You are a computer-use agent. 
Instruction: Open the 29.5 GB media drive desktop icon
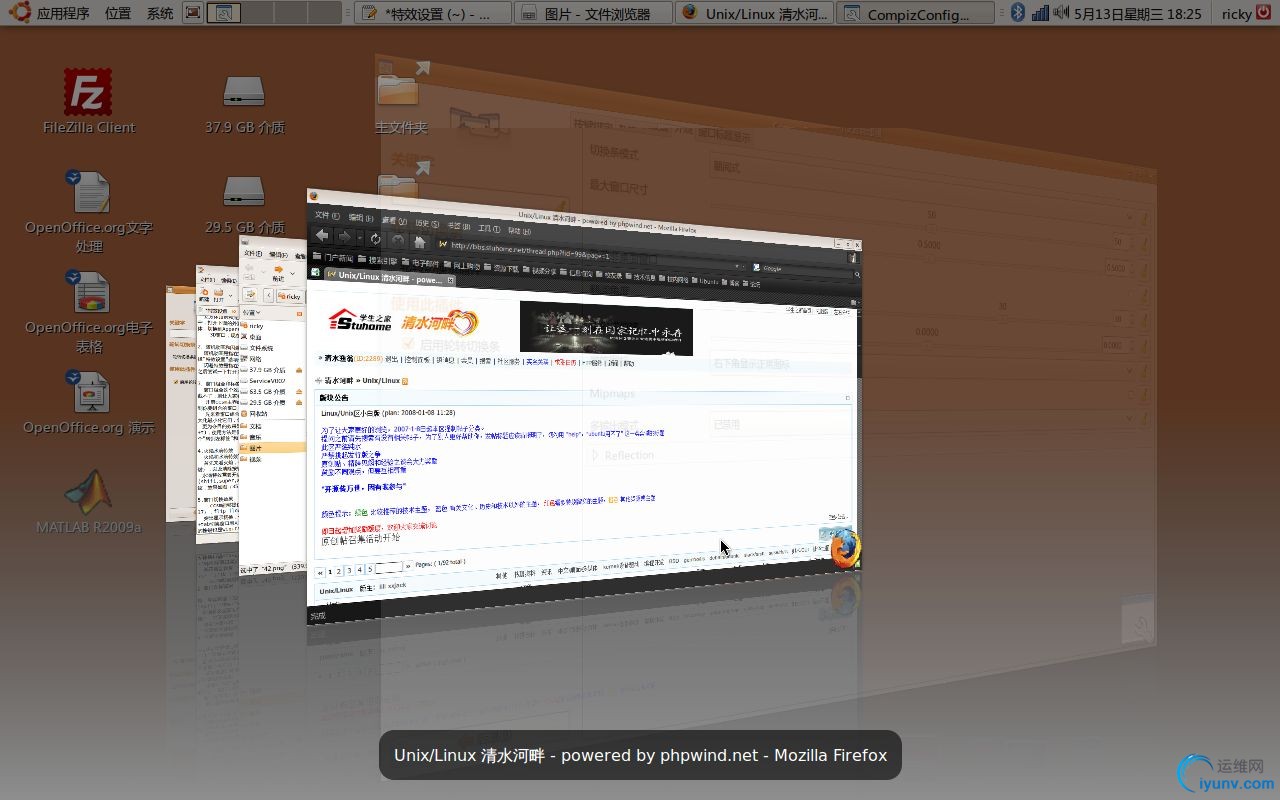click(x=244, y=203)
